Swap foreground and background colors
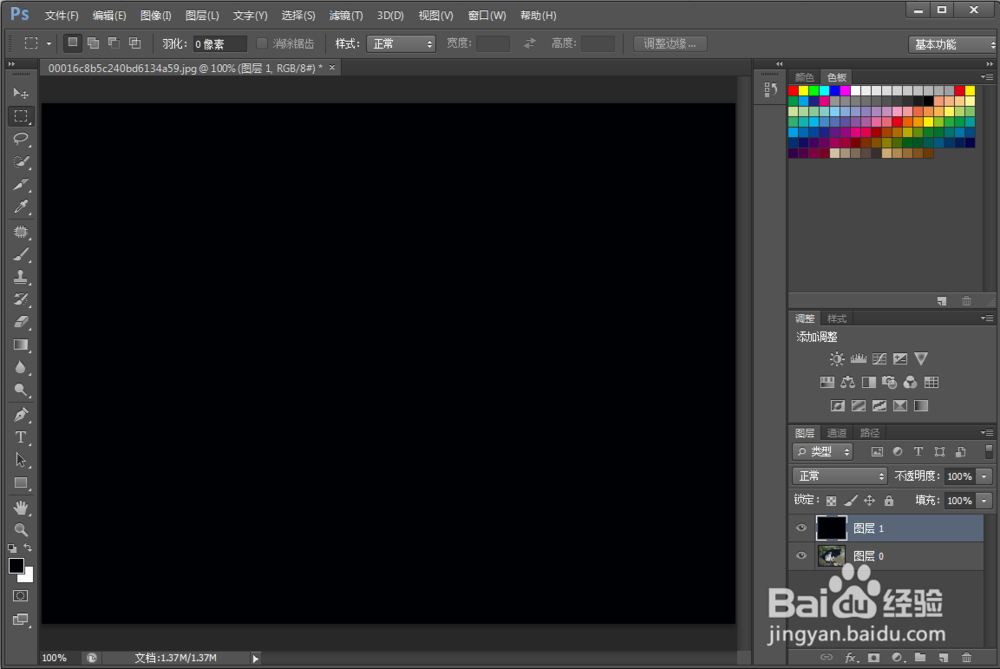This screenshot has width=1000, height=669. coord(28,548)
